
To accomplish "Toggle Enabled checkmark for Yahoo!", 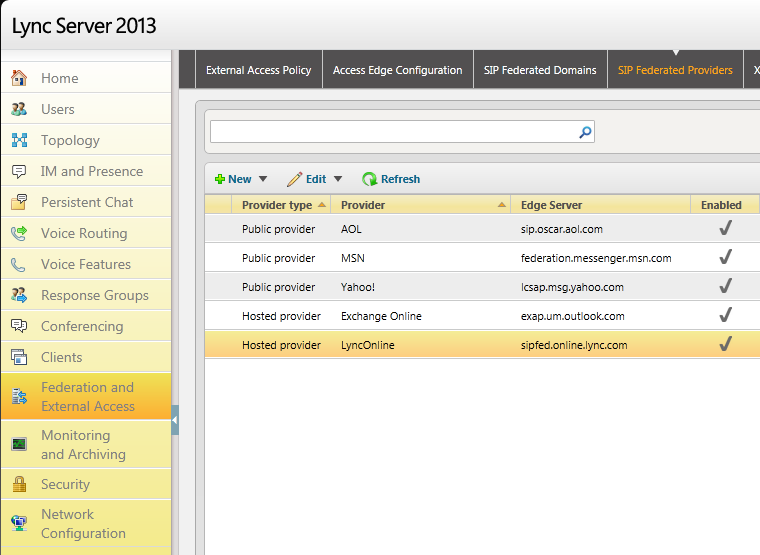I will (725, 286).
